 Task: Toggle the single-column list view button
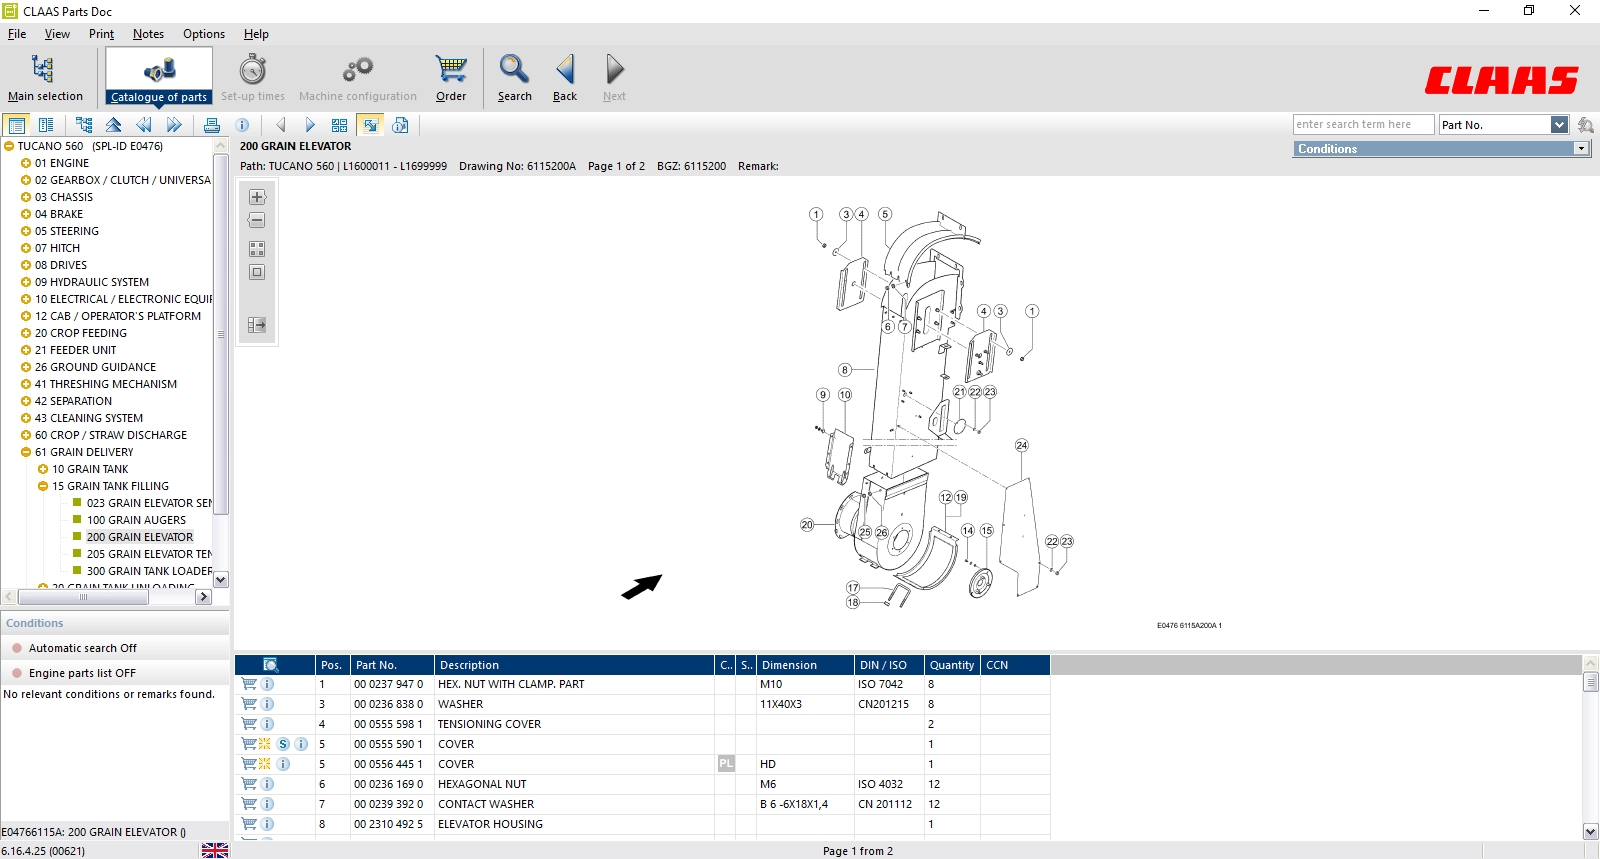click(x=17, y=125)
